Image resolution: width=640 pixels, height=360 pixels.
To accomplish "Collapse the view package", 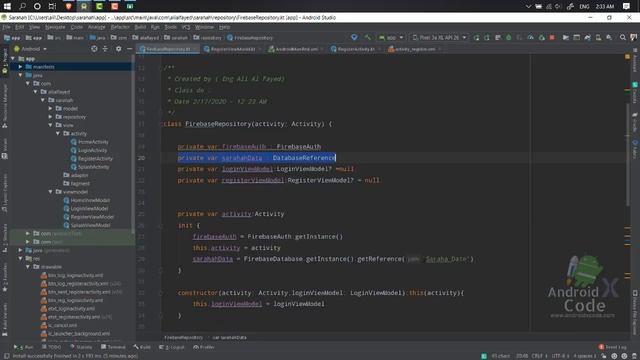I will [x=50, y=125].
